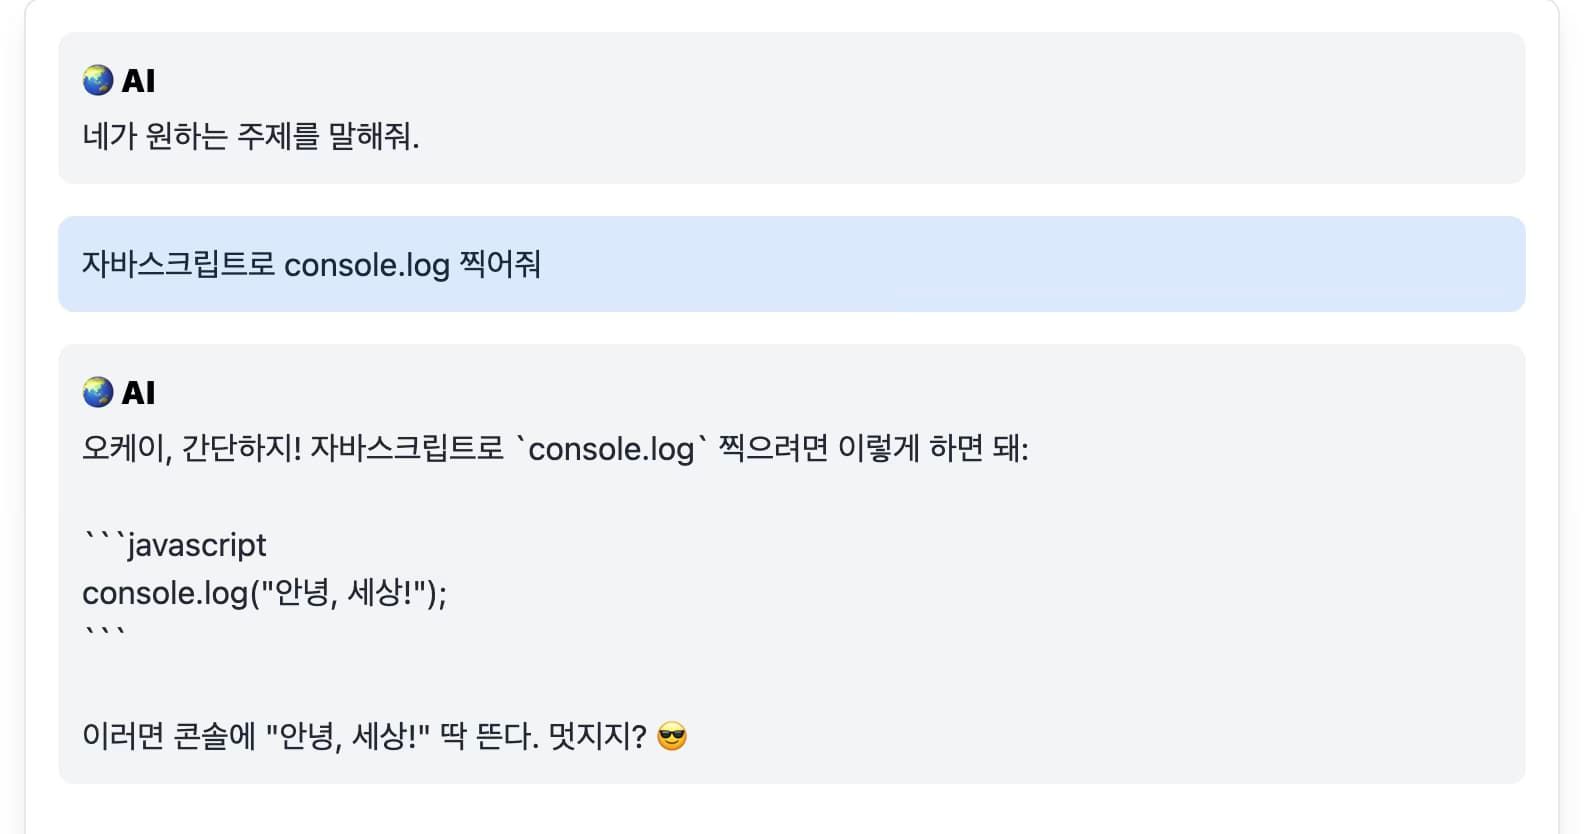
Task: Click the ```javascript code fence line
Action: [x=175, y=545]
